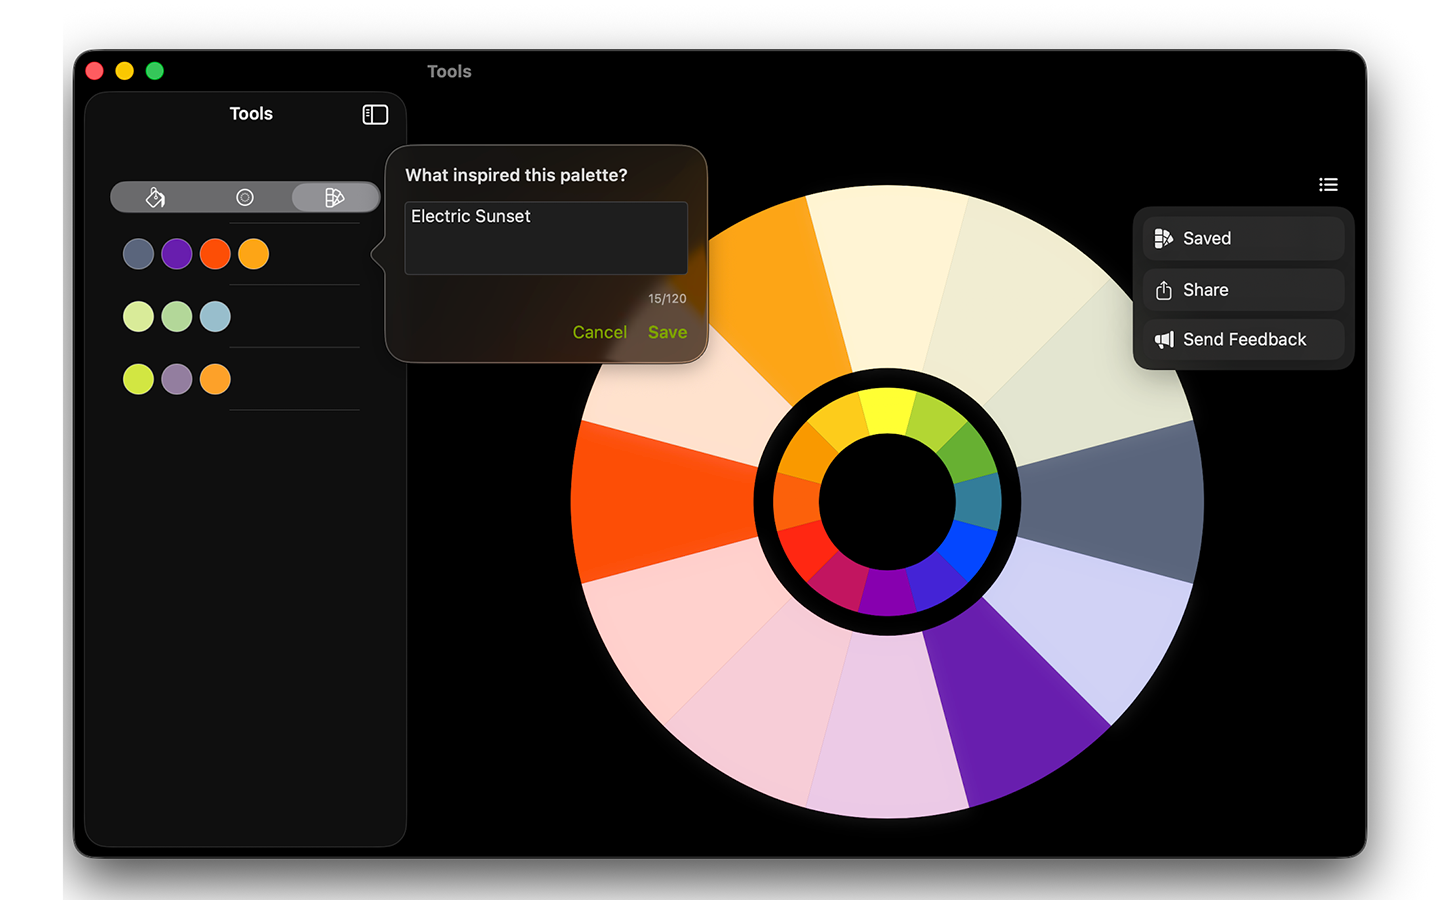The image size is (1440, 900).
Task: Select purple swatch in four-color palette
Action: (x=177, y=254)
